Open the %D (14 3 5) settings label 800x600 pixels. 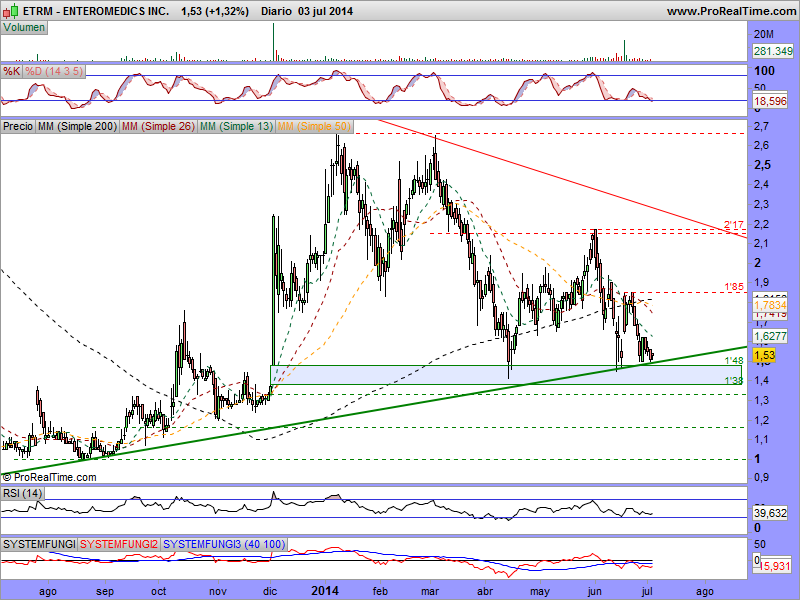[54, 71]
